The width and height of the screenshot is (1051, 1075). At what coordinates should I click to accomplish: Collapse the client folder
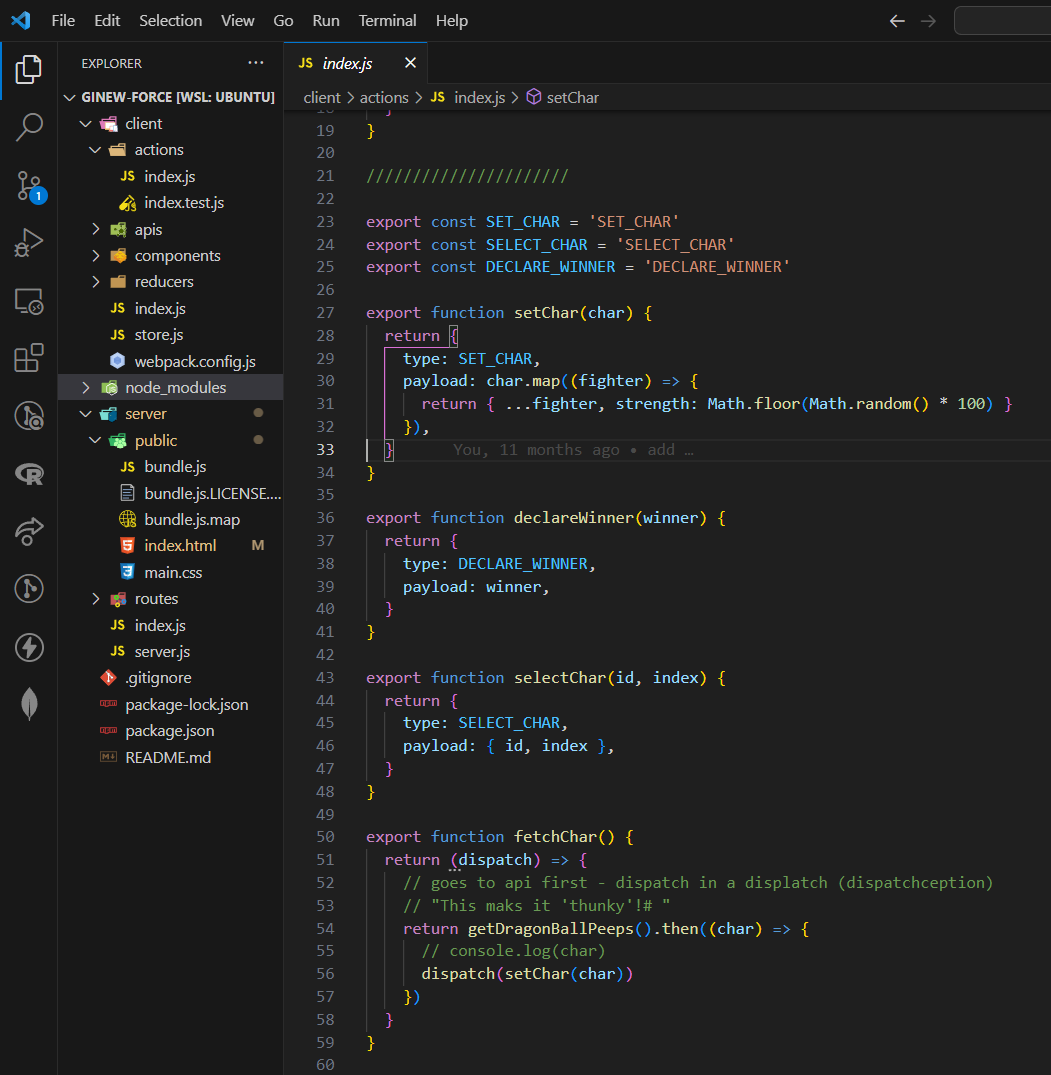(x=86, y=124)
